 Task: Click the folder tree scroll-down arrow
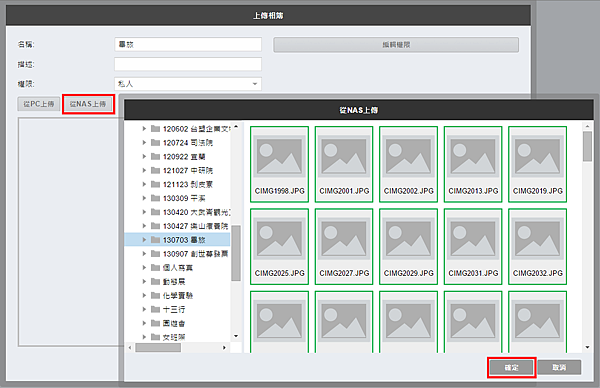[236, 336]
